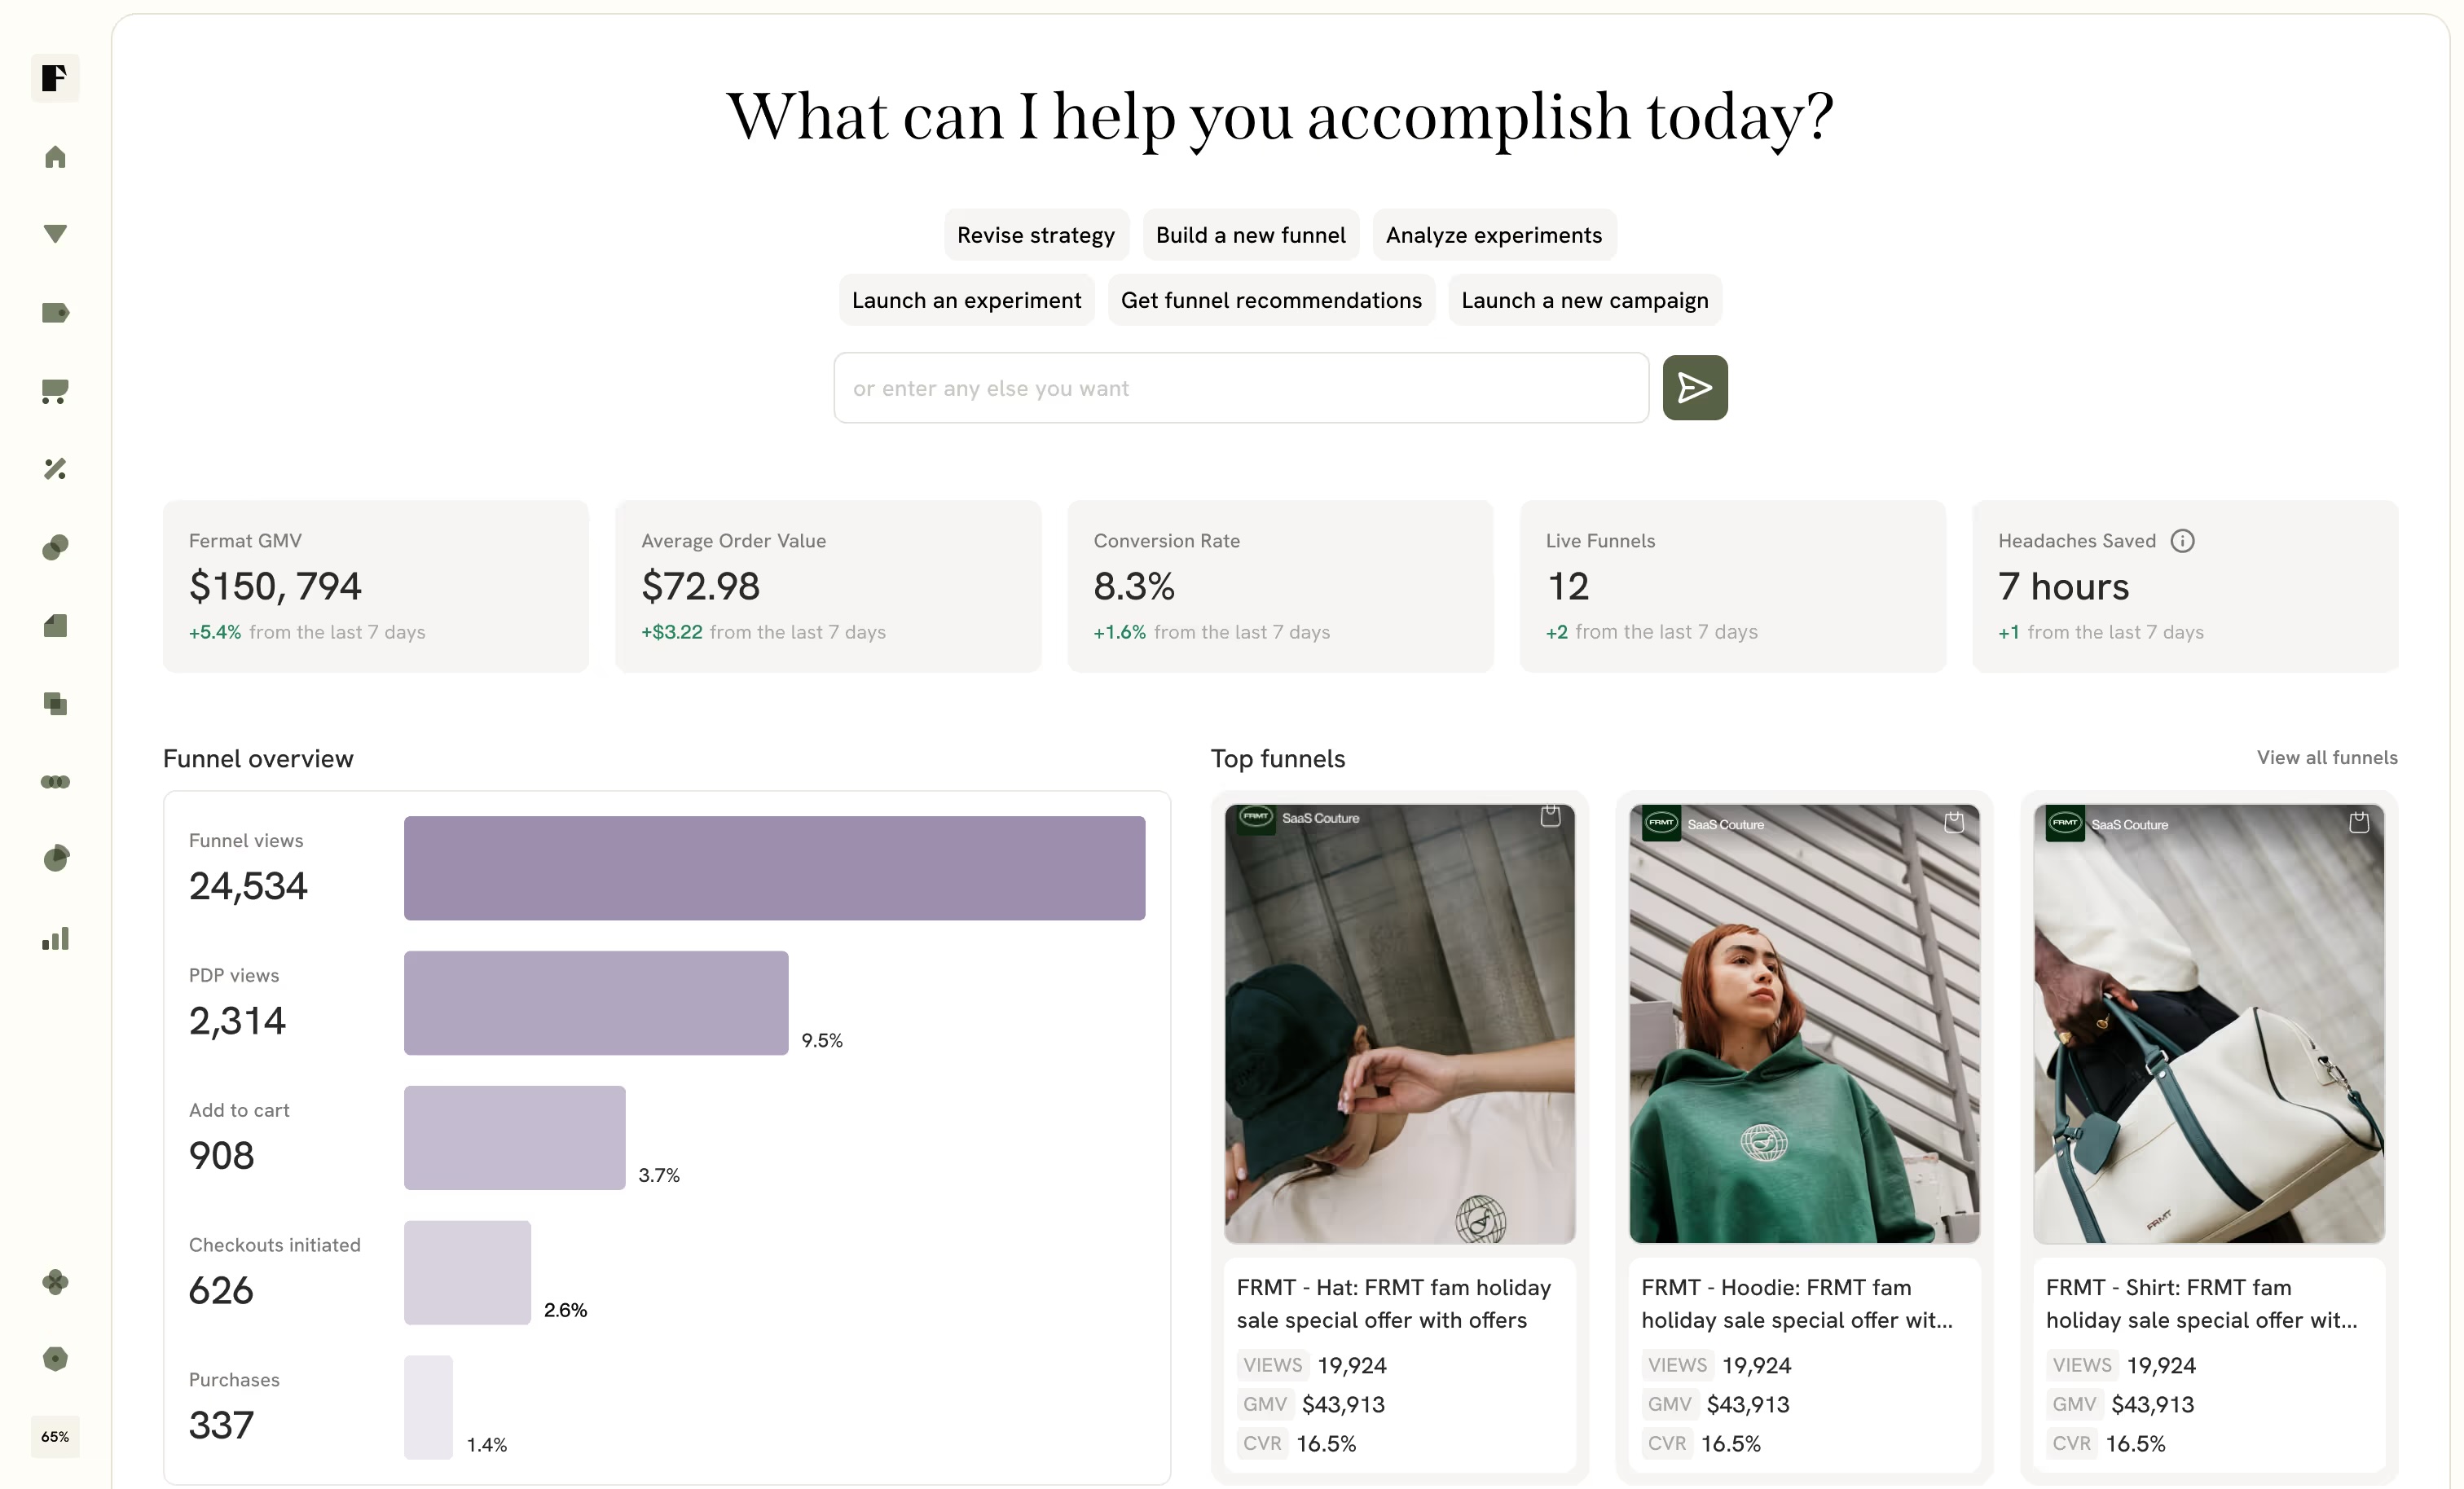The height and width of the screenshot is (1489, 2464).
Task: Click the 65% indicator in sidebar
Action: click(55, 1436)
